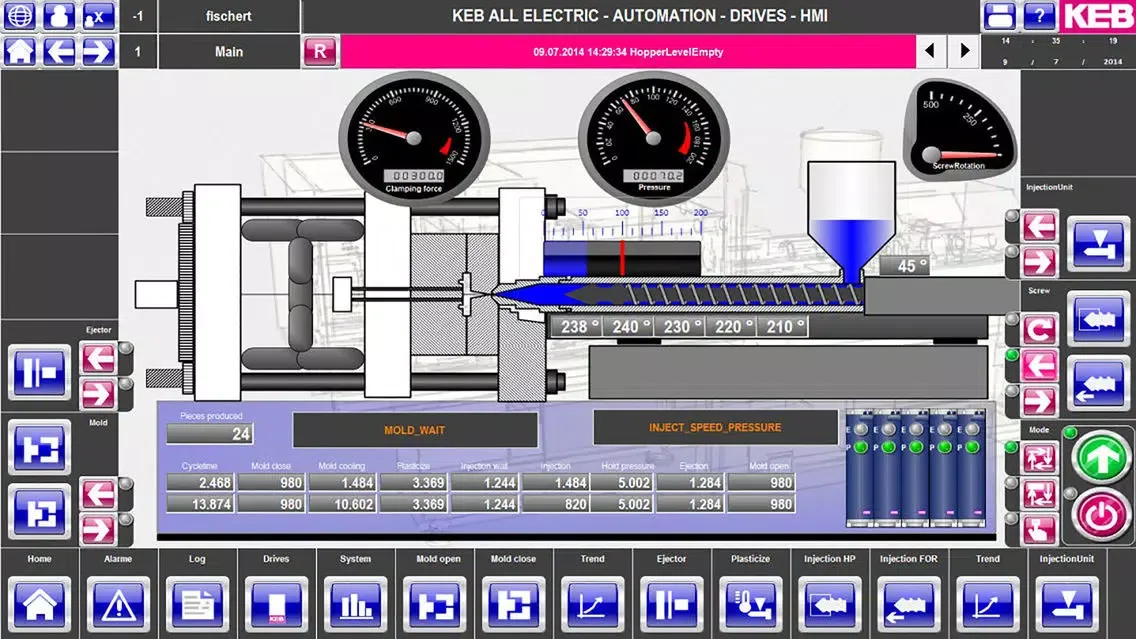Screen dimensions: 1136x639
Task: Click the Clamping force gauge
Action: tap(414, 139)
